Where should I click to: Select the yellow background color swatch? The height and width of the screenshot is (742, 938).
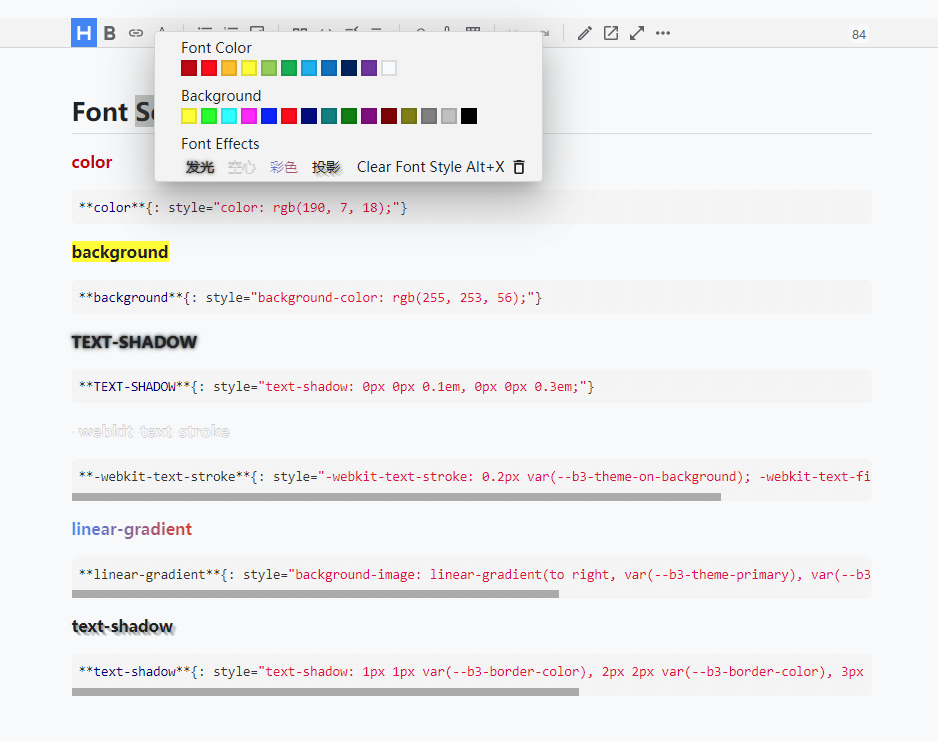(x=189, y=116)
